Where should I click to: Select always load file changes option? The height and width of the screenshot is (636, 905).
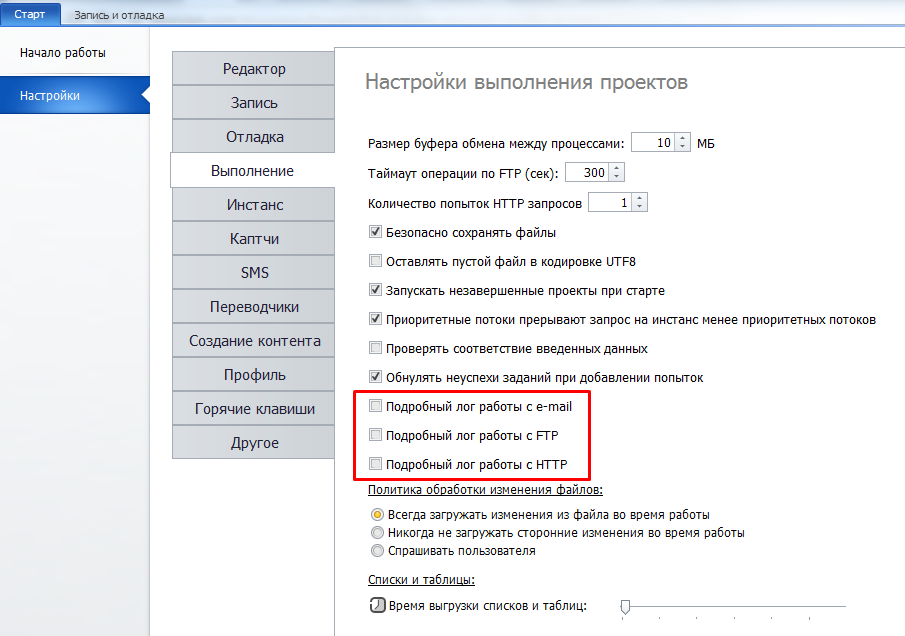(377, 514)
